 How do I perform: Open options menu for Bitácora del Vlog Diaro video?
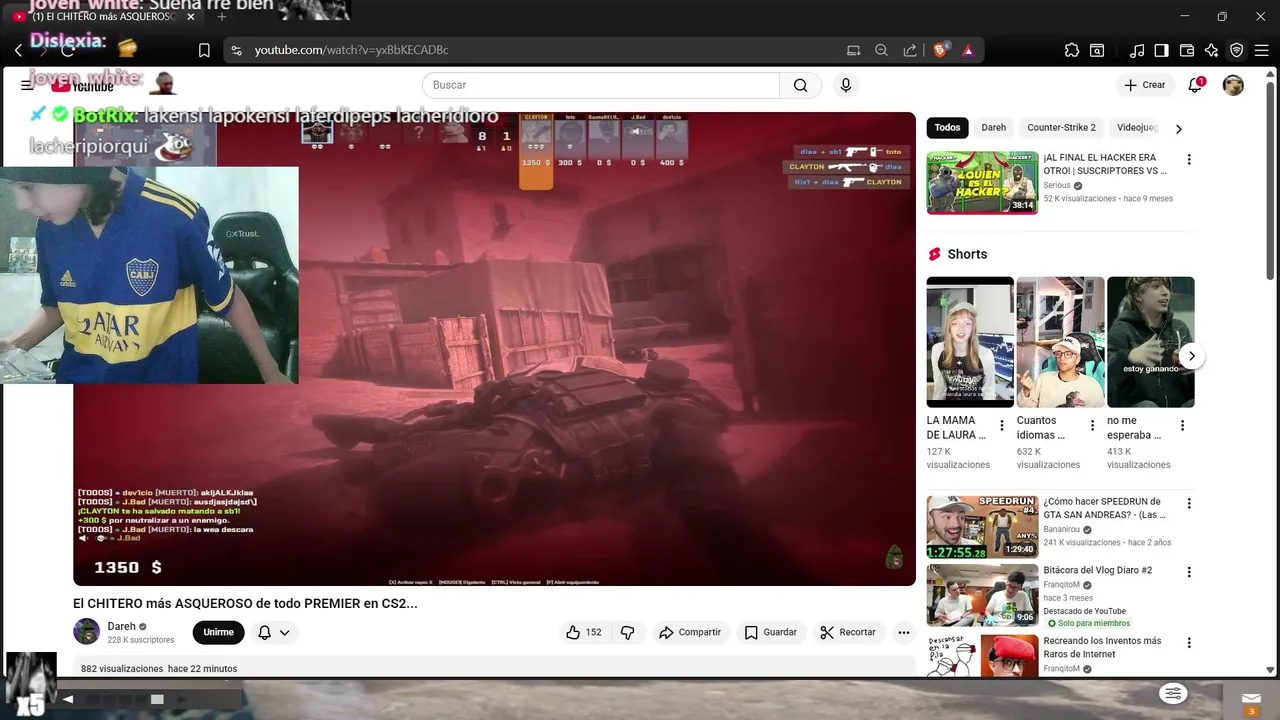(x=1189, y=573)
